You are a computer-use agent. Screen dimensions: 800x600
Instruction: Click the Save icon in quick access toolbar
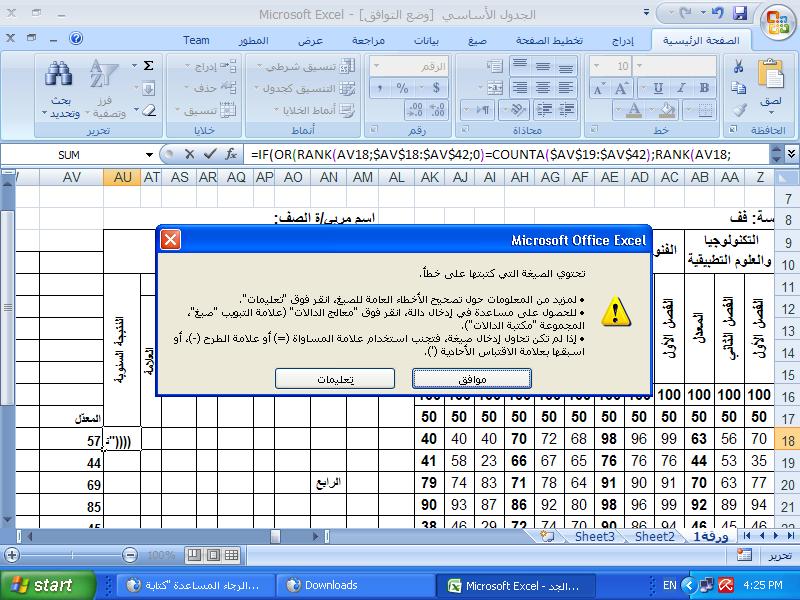740,14
